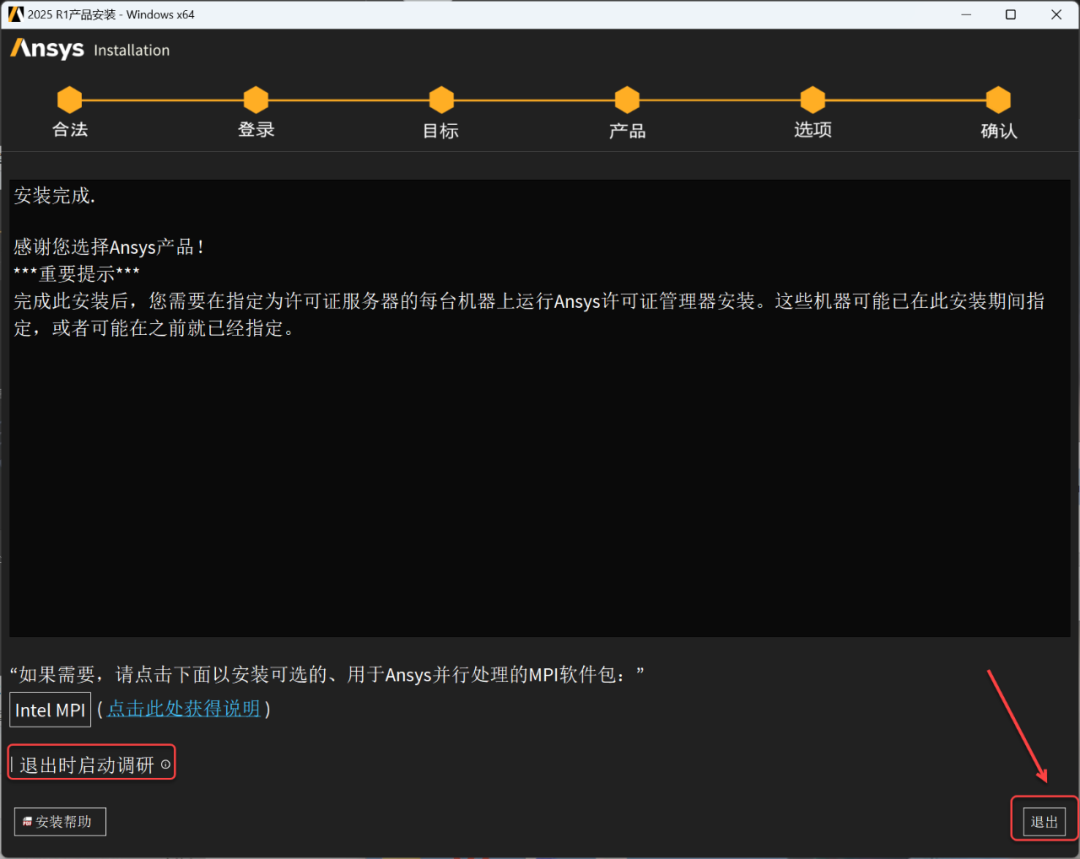The width and height of the screenshot is (1080, 859).
Task: Open the 安装帮助 PDF help
Action: (x=60, y=822)
